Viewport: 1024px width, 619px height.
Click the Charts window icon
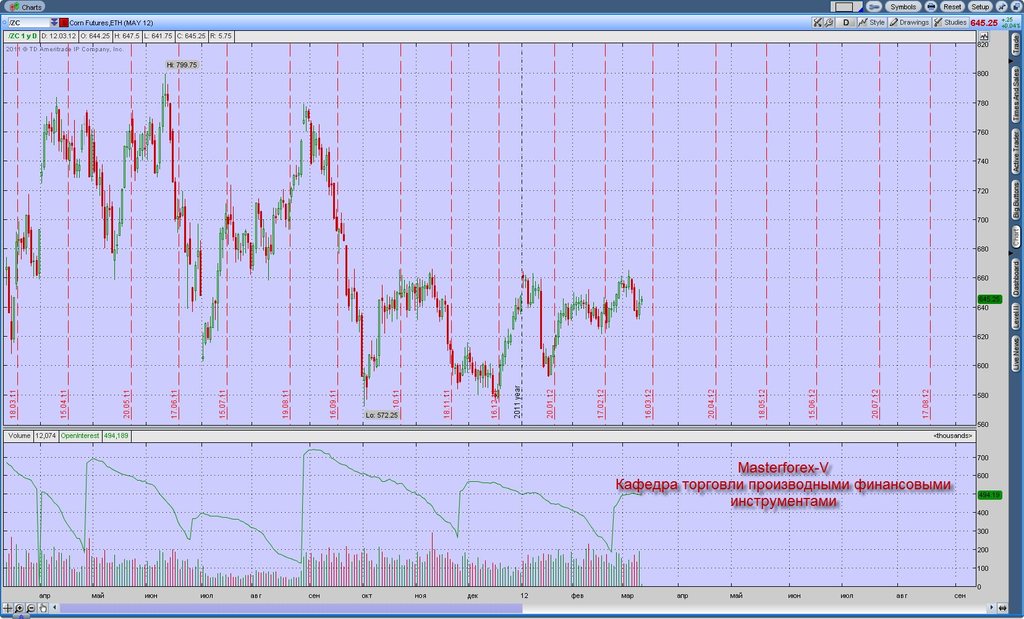14,7
